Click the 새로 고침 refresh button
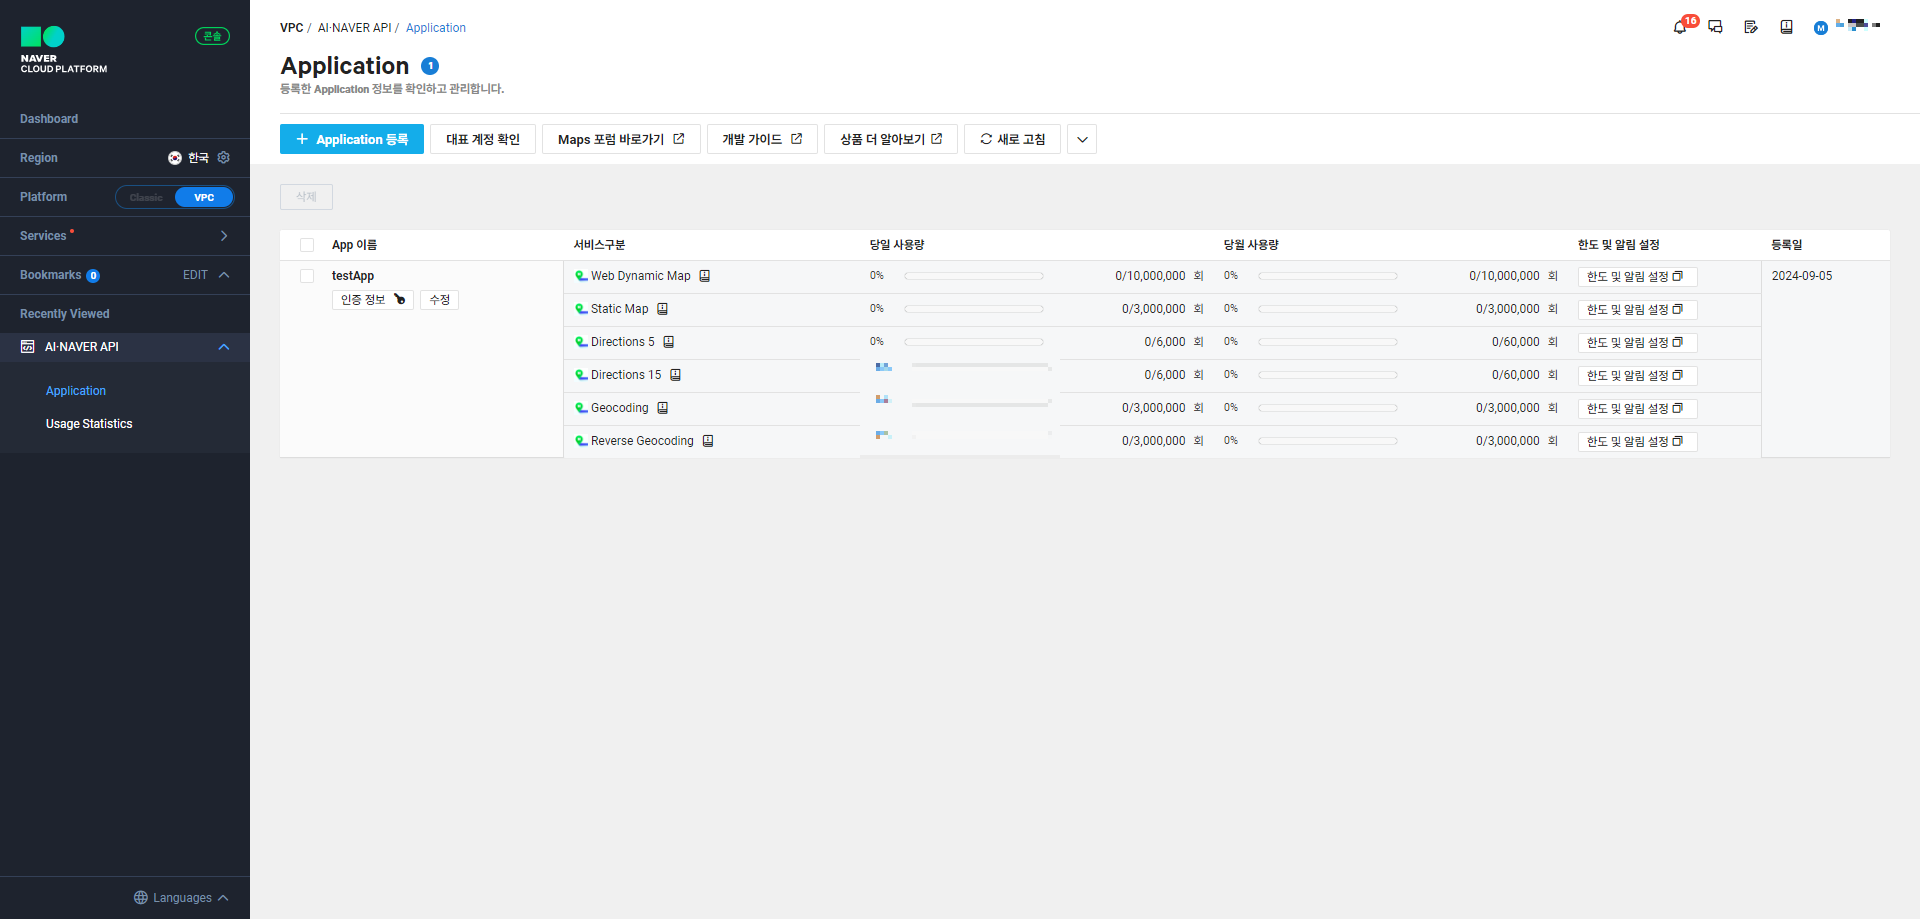The image size is (1920, 919). [x=1012, y=139]
